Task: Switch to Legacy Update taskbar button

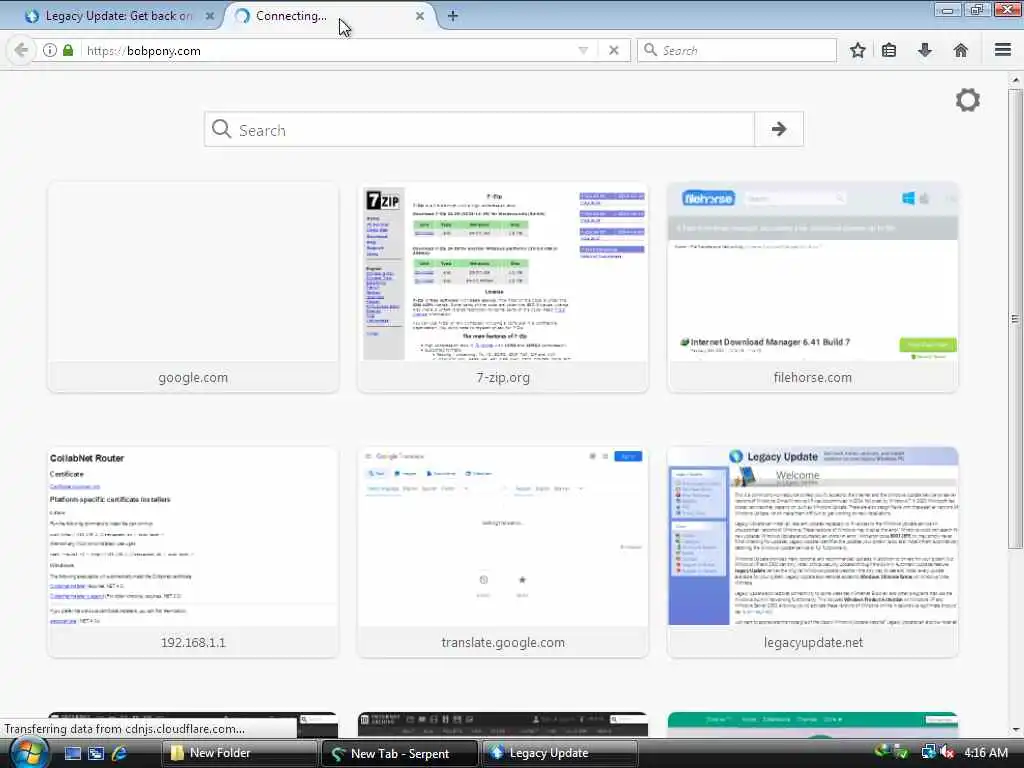Action: (560, 753)
